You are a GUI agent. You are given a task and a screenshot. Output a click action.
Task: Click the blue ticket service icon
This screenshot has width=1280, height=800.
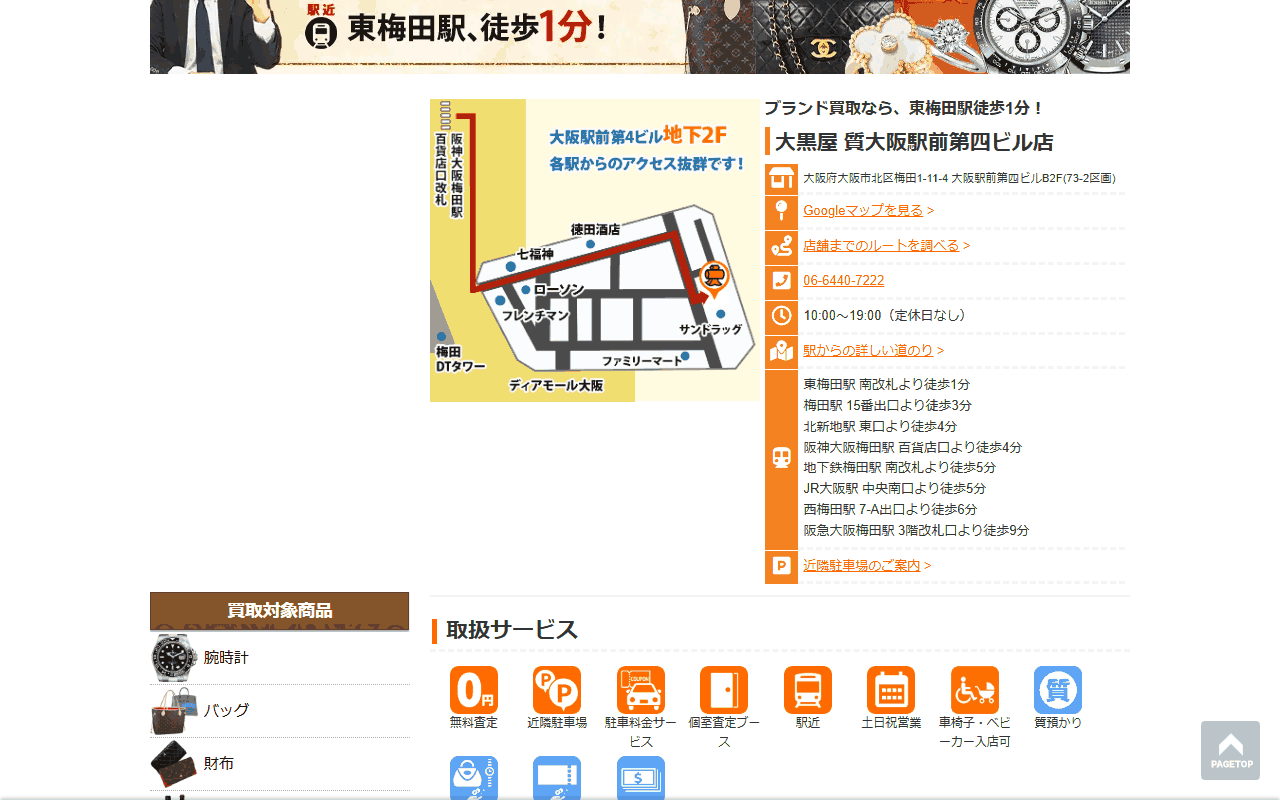tap(557, 778)
